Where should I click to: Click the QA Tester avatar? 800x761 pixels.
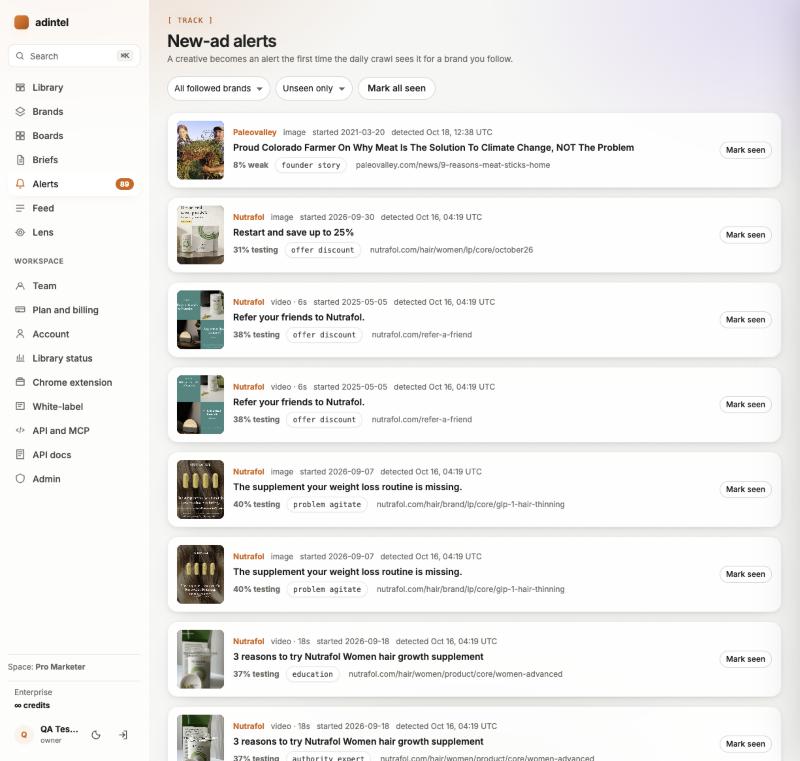[23, 734]
